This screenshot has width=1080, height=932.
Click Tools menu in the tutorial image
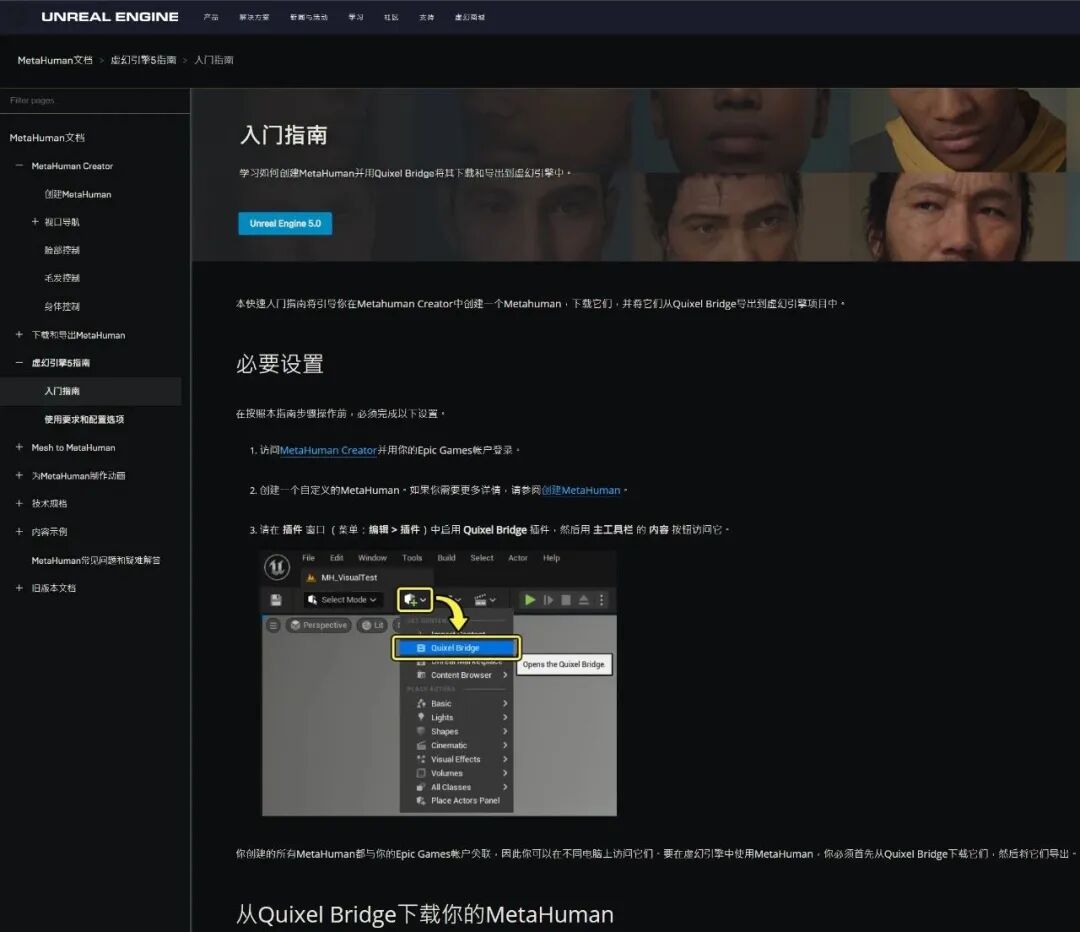pyautogui.click(x=412, y=558)
